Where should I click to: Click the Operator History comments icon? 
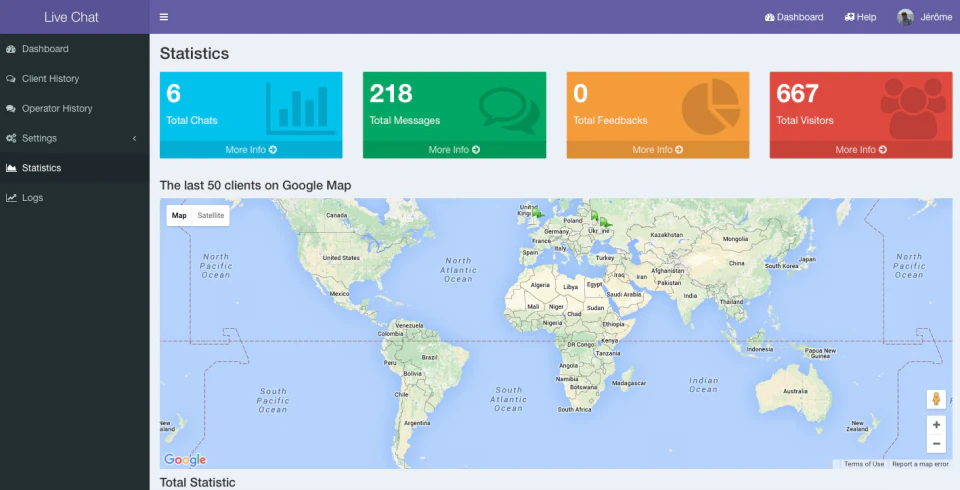(11, 108)
